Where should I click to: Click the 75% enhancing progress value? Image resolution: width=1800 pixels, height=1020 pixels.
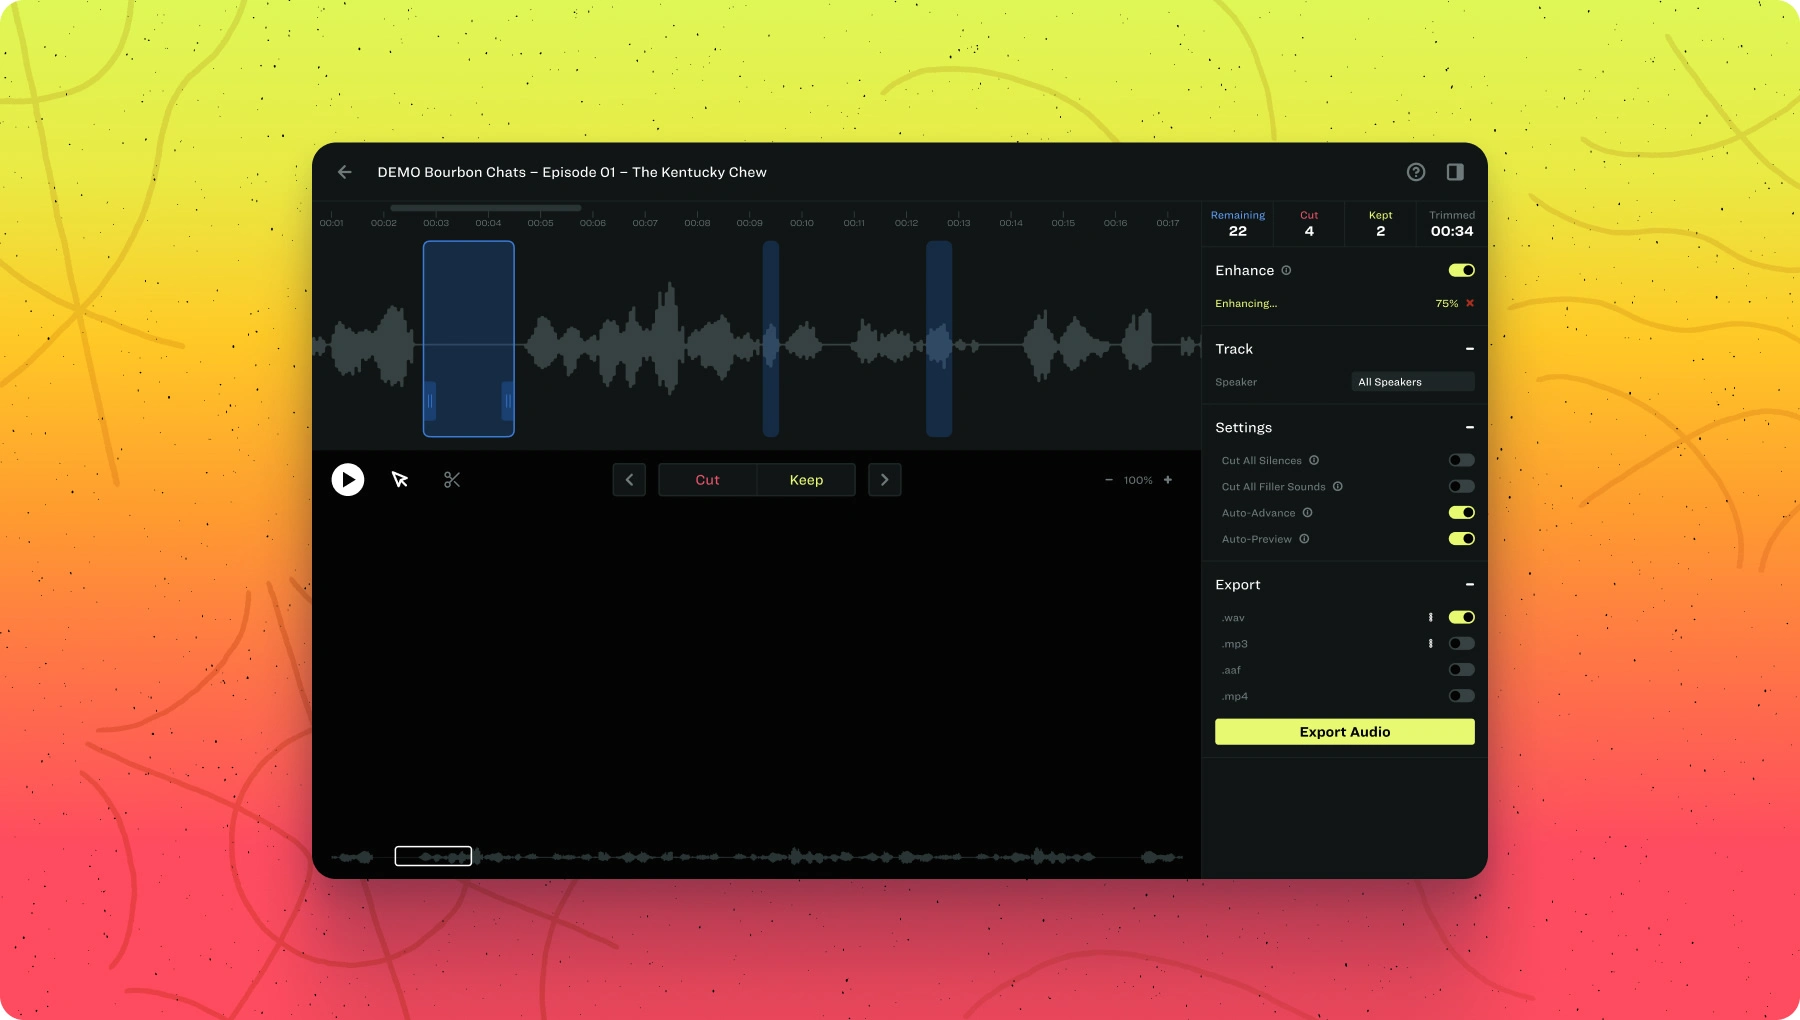[x=1447, y=303]
